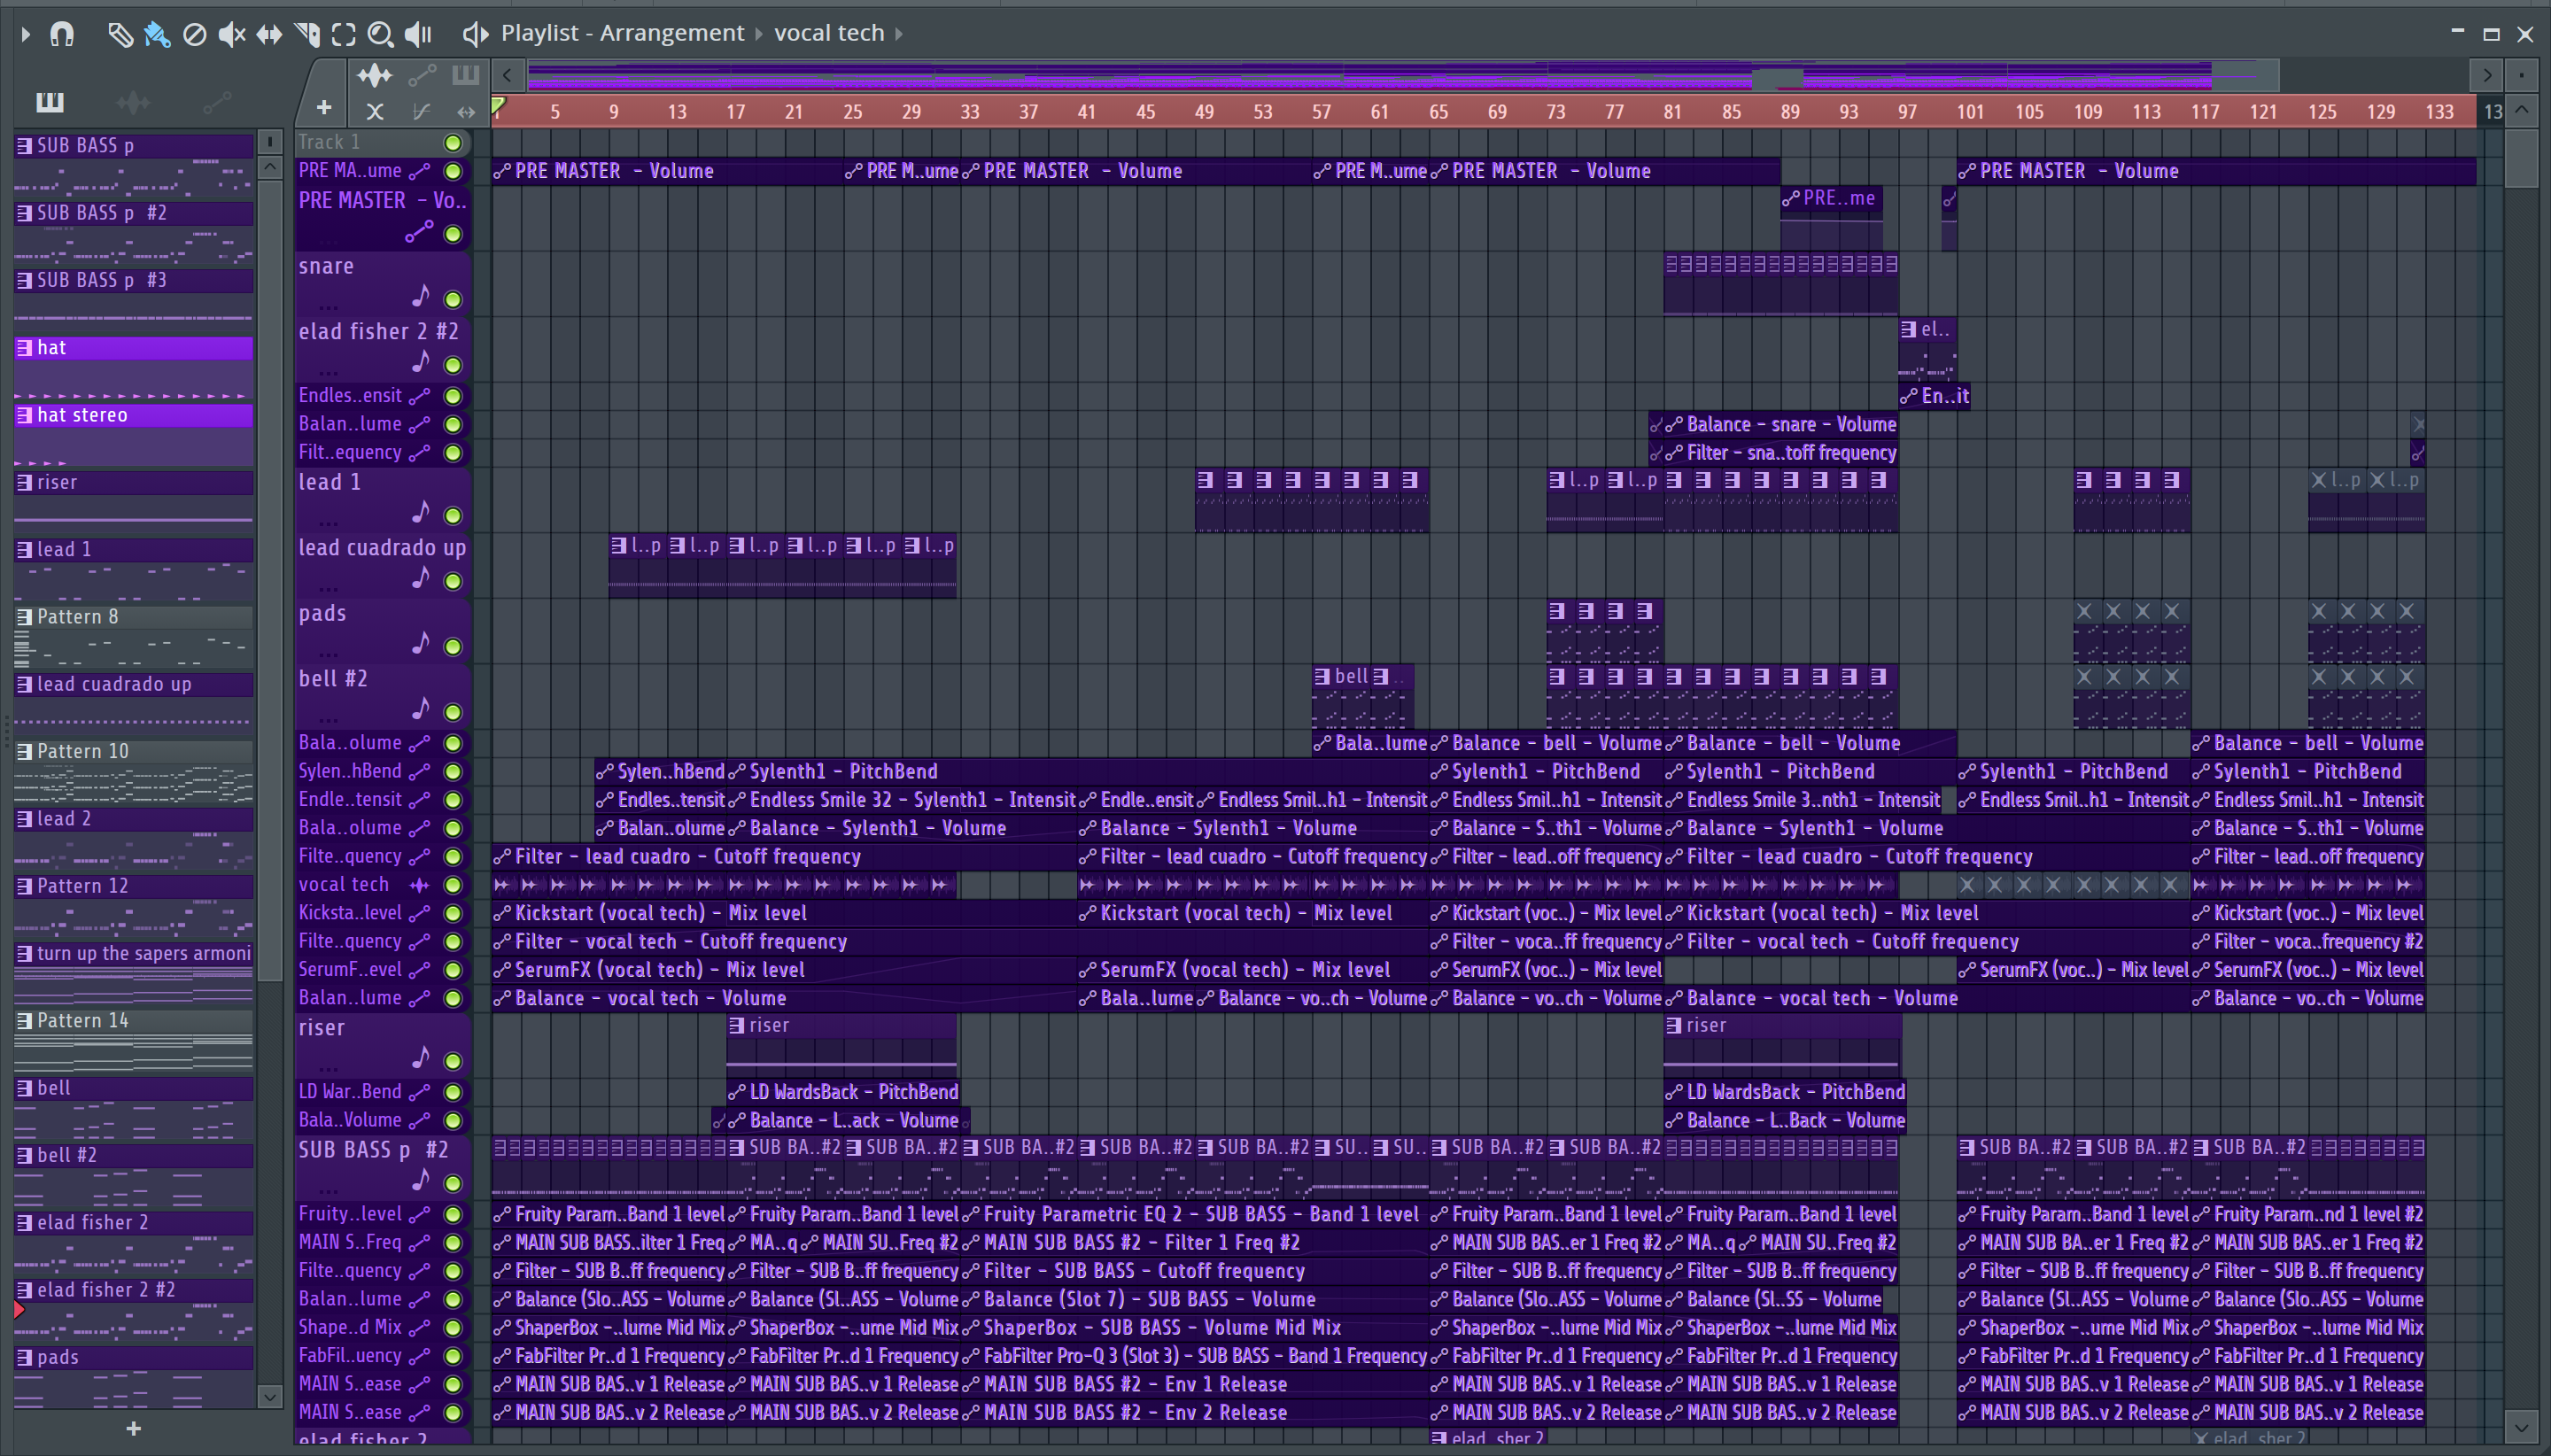
Task: Click the note icon on pads track
Action: tap(421, 643)
